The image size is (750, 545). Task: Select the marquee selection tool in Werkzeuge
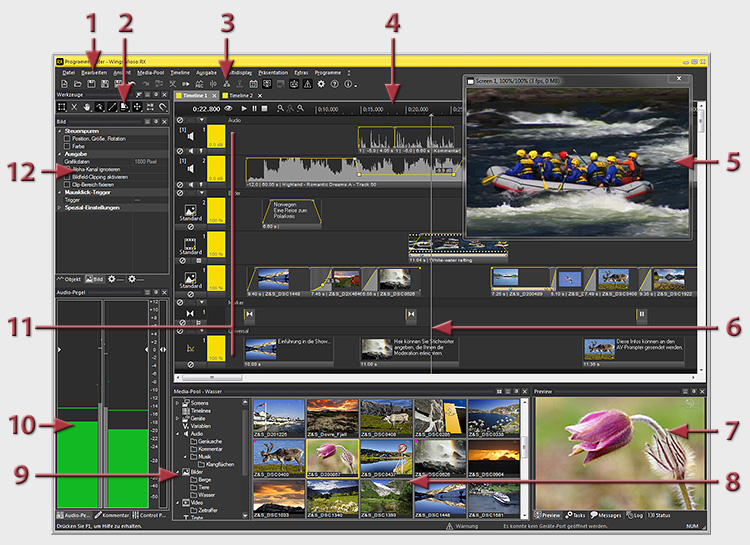pyautogui.click(x=61, y=106)
